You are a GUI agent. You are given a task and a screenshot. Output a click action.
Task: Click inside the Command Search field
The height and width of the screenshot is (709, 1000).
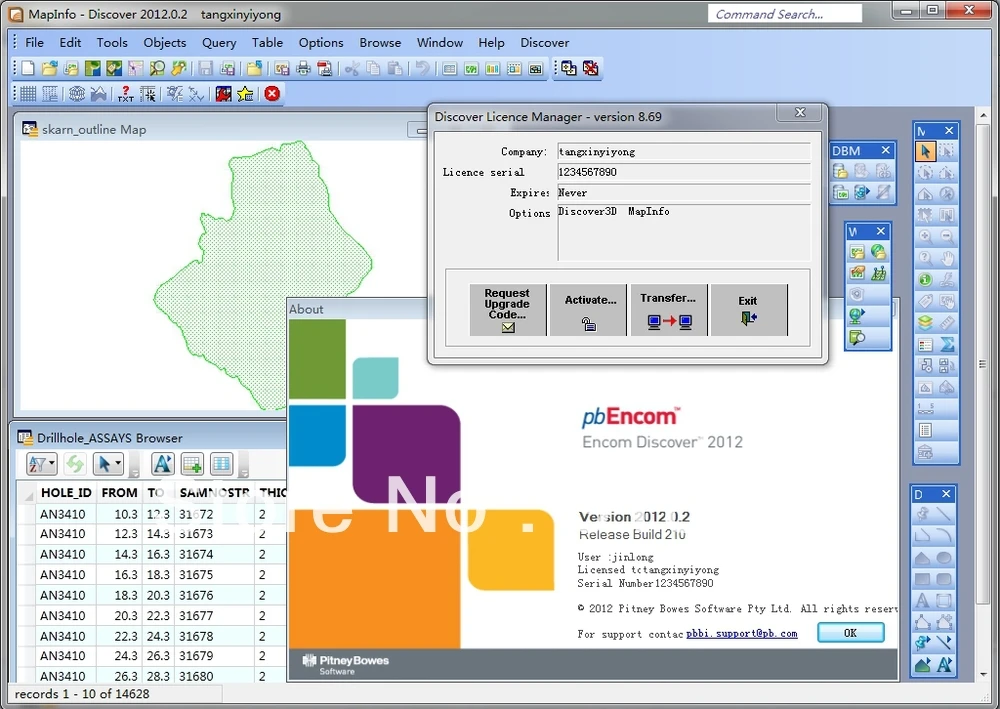click(x=785, y=13)
